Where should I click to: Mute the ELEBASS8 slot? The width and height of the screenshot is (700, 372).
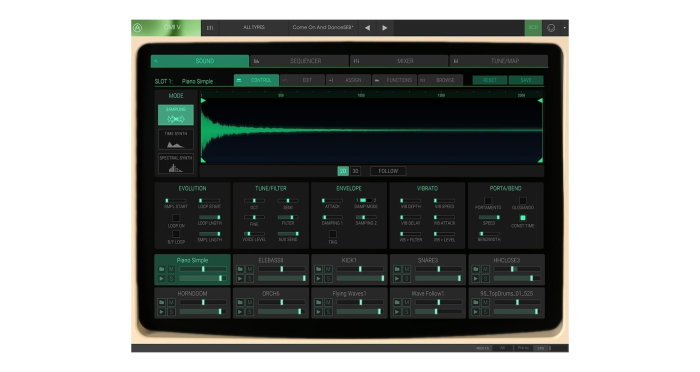(x=250, y=269)
